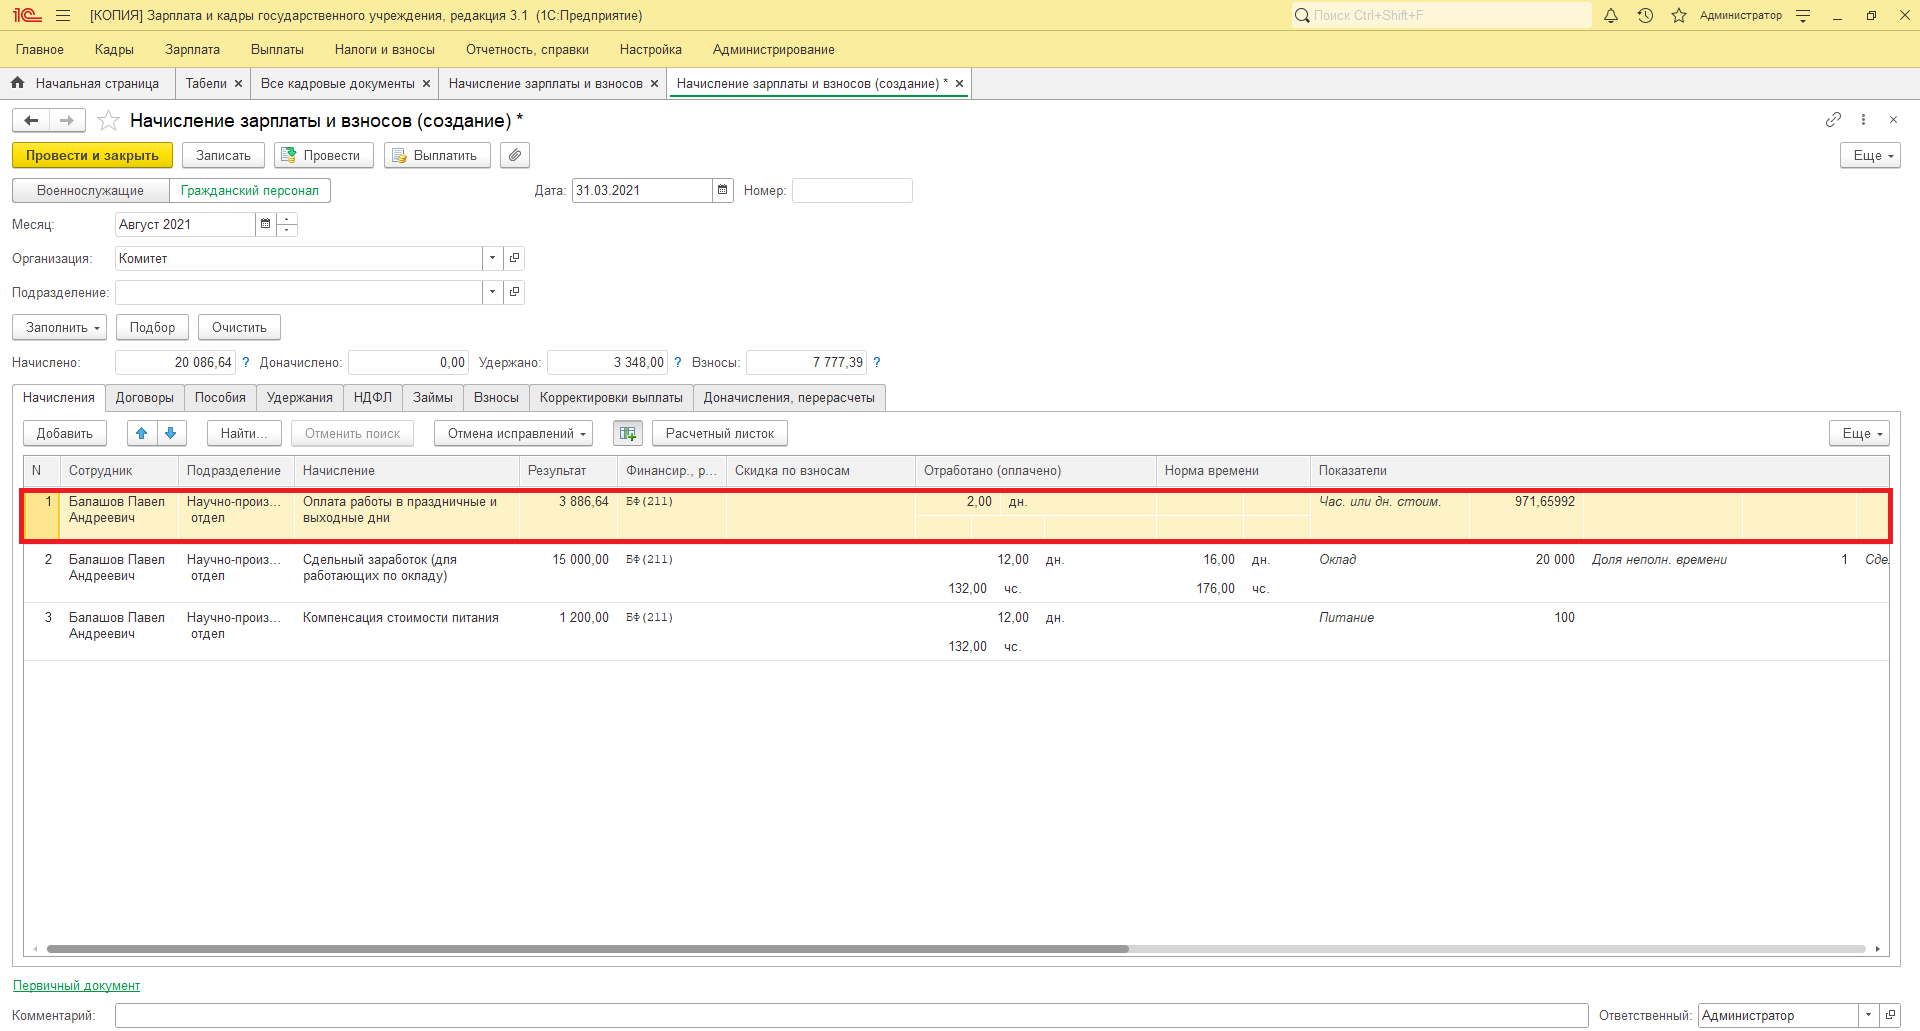Adjust the Месяц stepper arrows
This screenshot has height=1031, width=1920.
(x=287, y=225)
